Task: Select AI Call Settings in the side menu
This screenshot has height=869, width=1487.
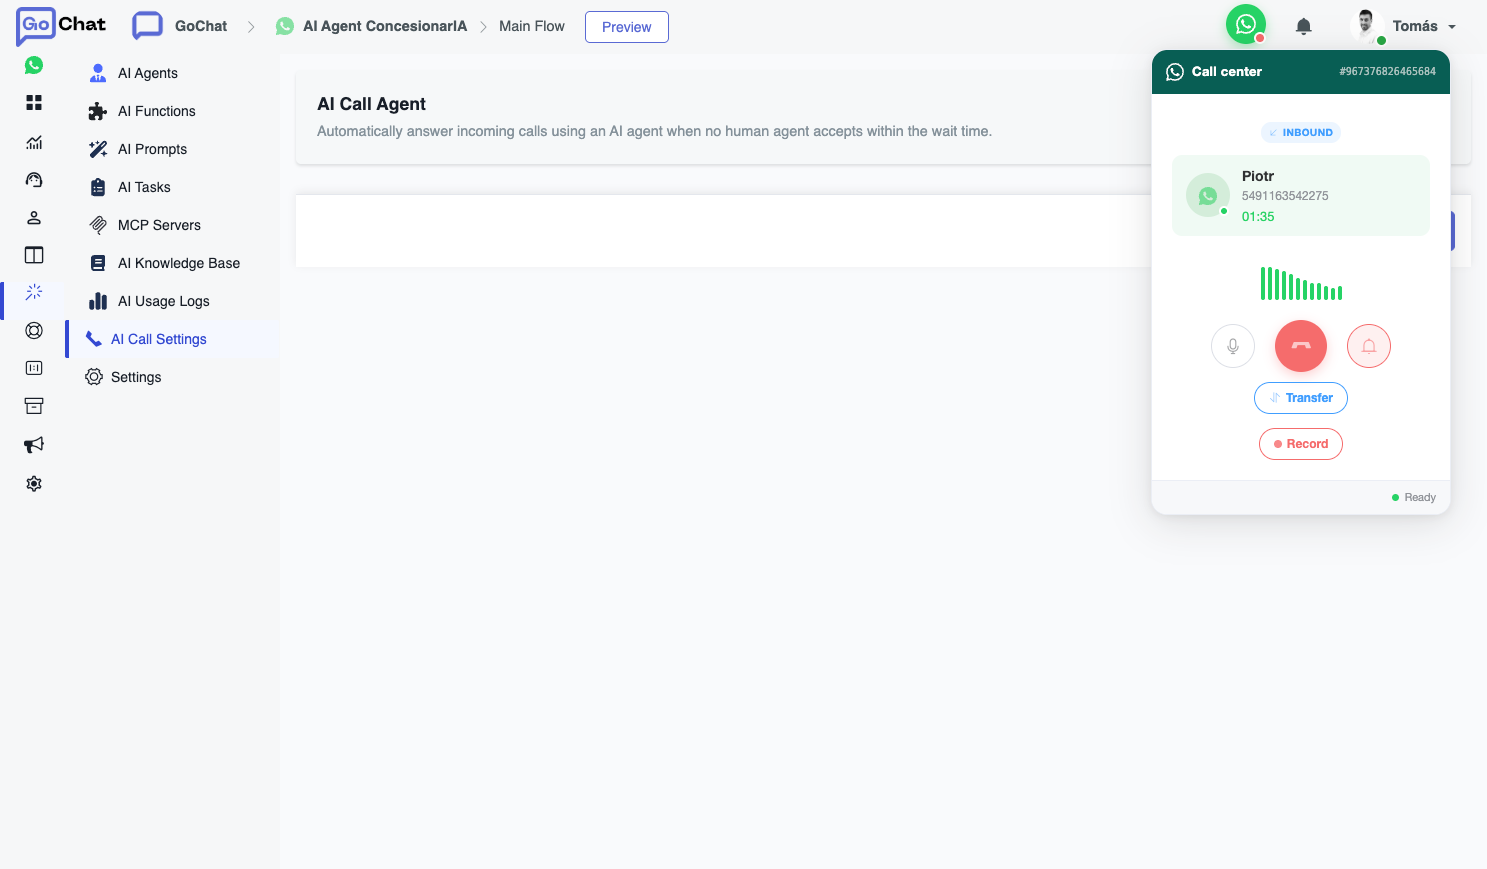Action: click(x=159, y=339)
